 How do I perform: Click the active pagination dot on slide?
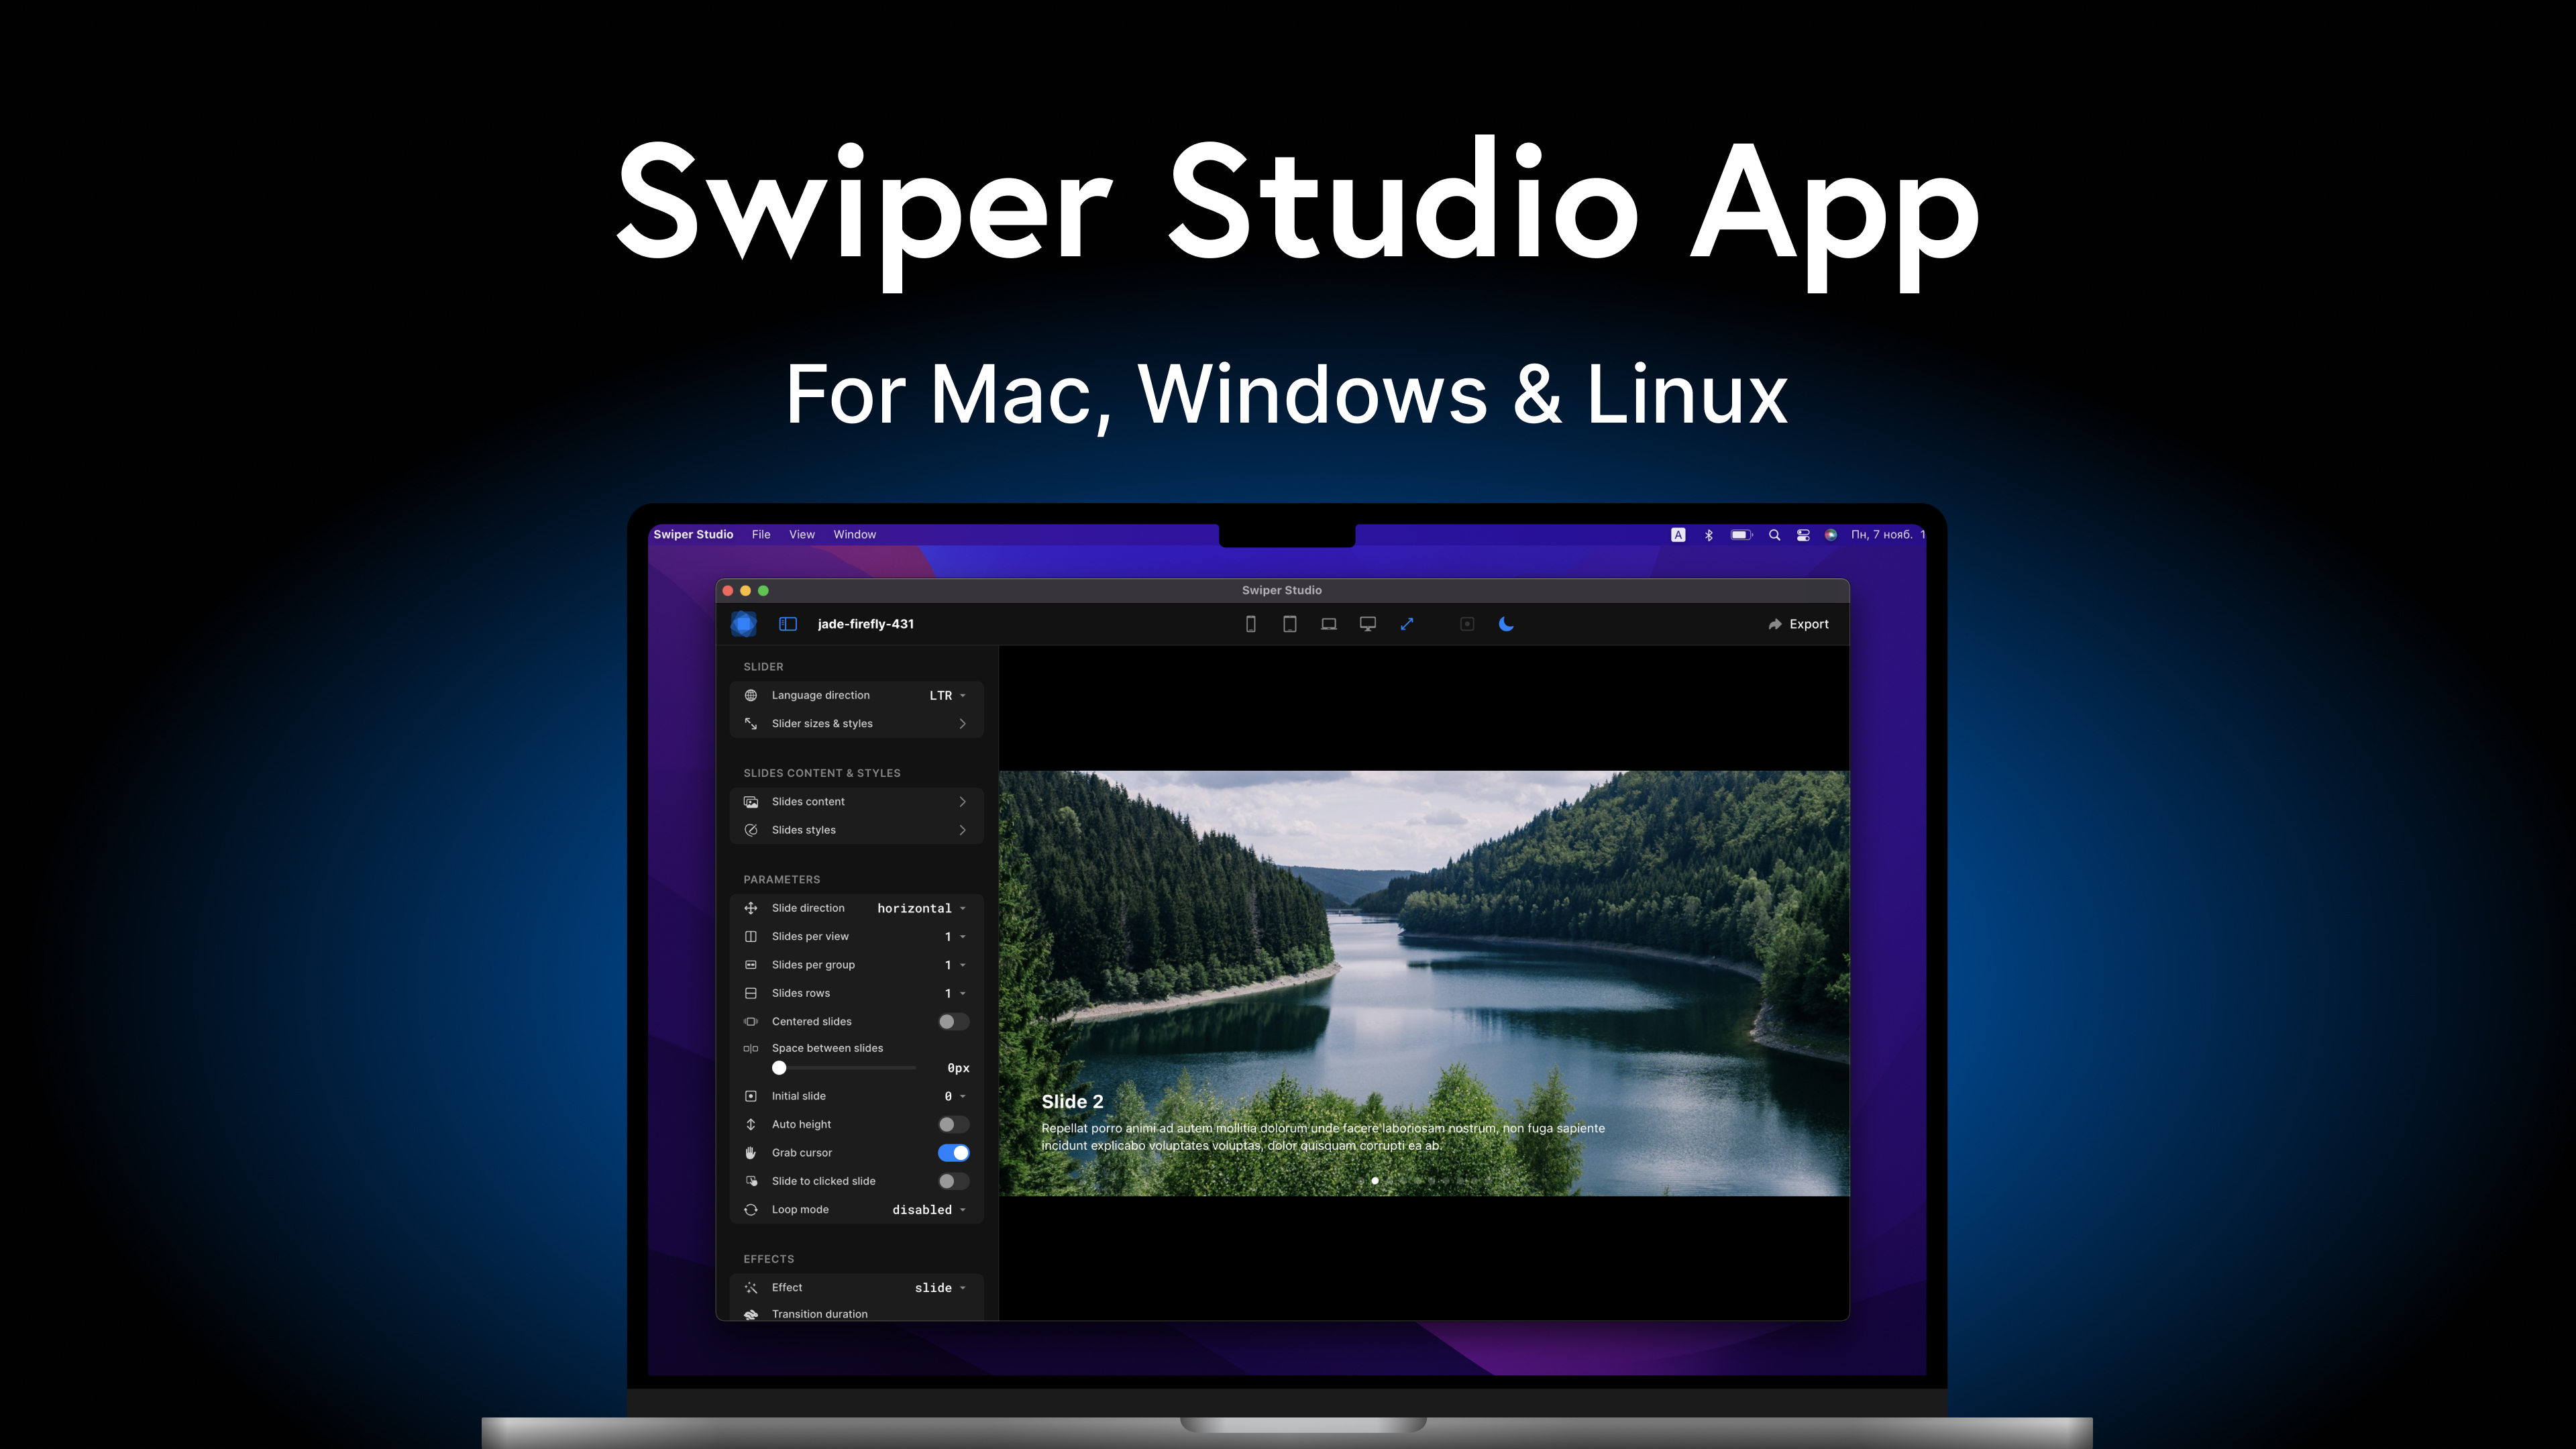tap(1375, 1181)
